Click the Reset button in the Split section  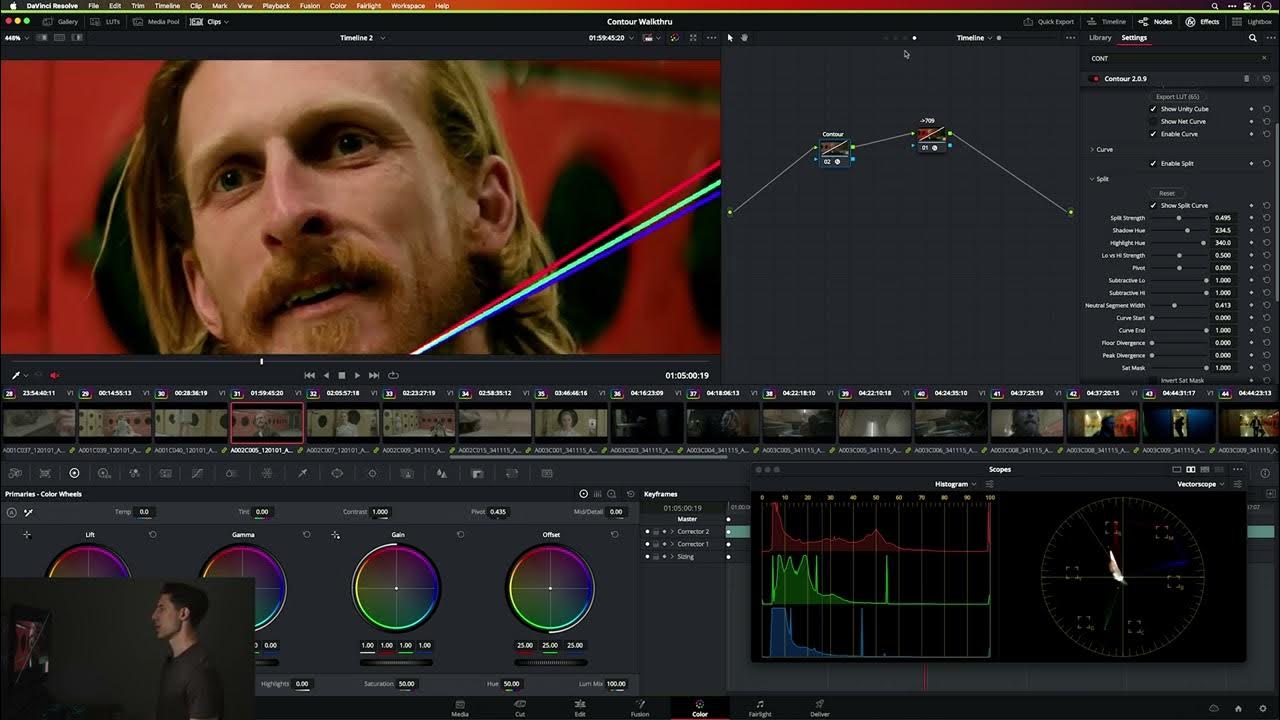coord(1167,193)
